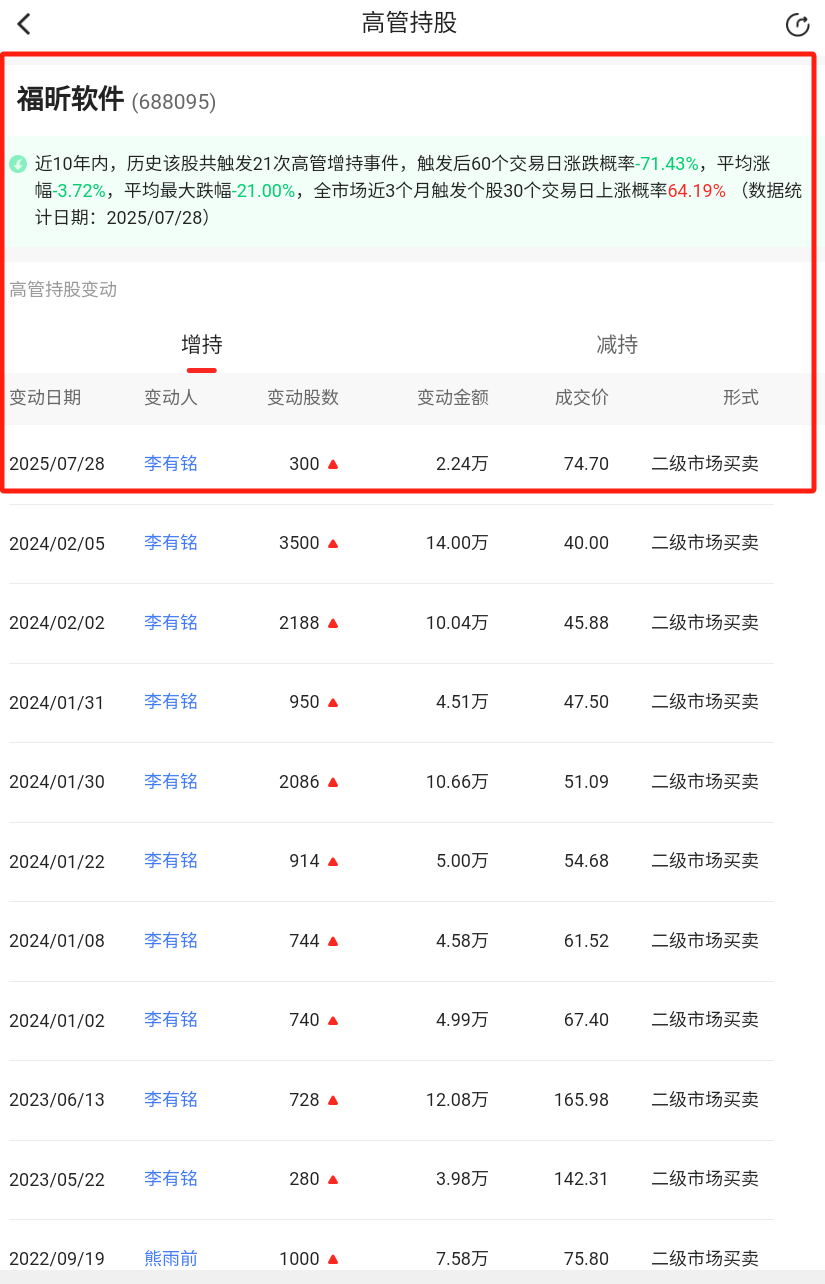Select the date 2024/02/02
Screen dimensions: 825x1284
[57, 623]
